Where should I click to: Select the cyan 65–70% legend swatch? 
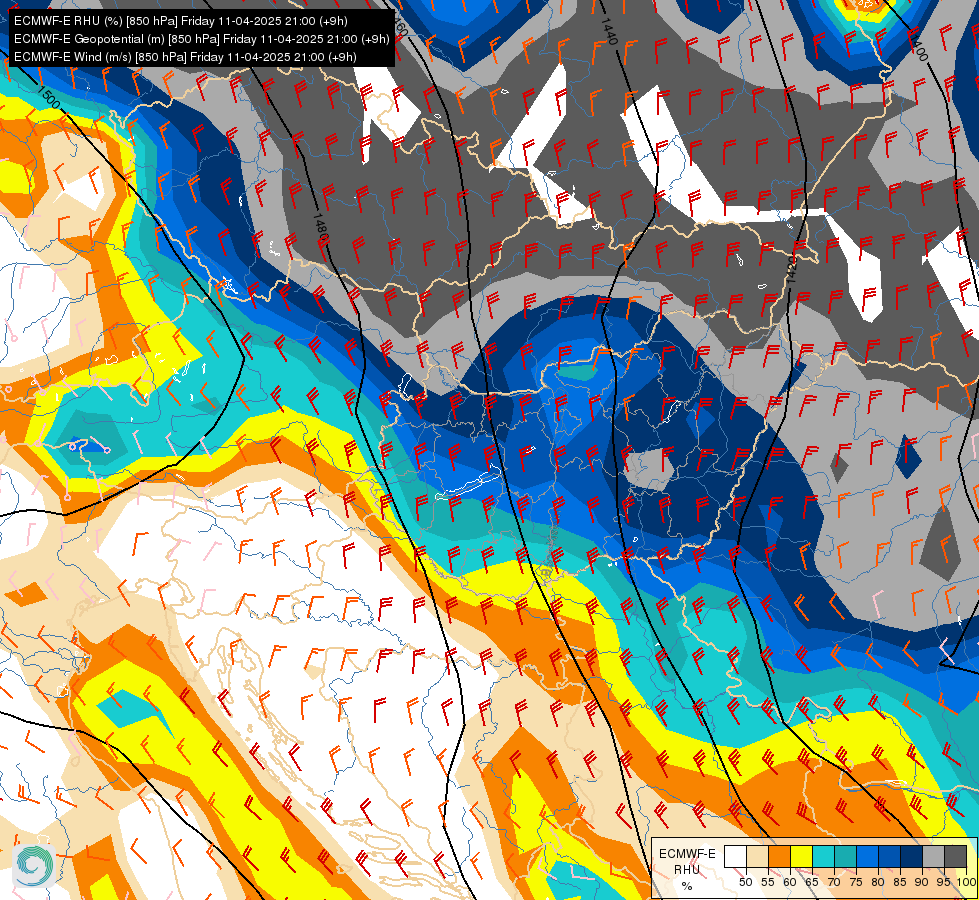824,856
